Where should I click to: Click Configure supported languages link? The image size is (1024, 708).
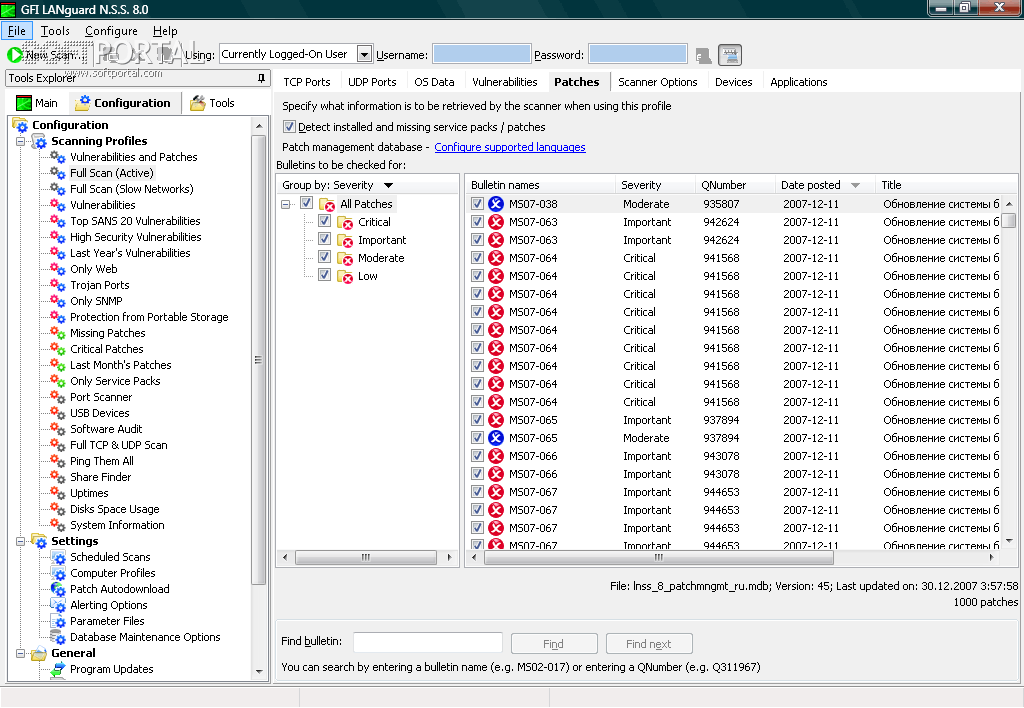[x=509, y=147]
